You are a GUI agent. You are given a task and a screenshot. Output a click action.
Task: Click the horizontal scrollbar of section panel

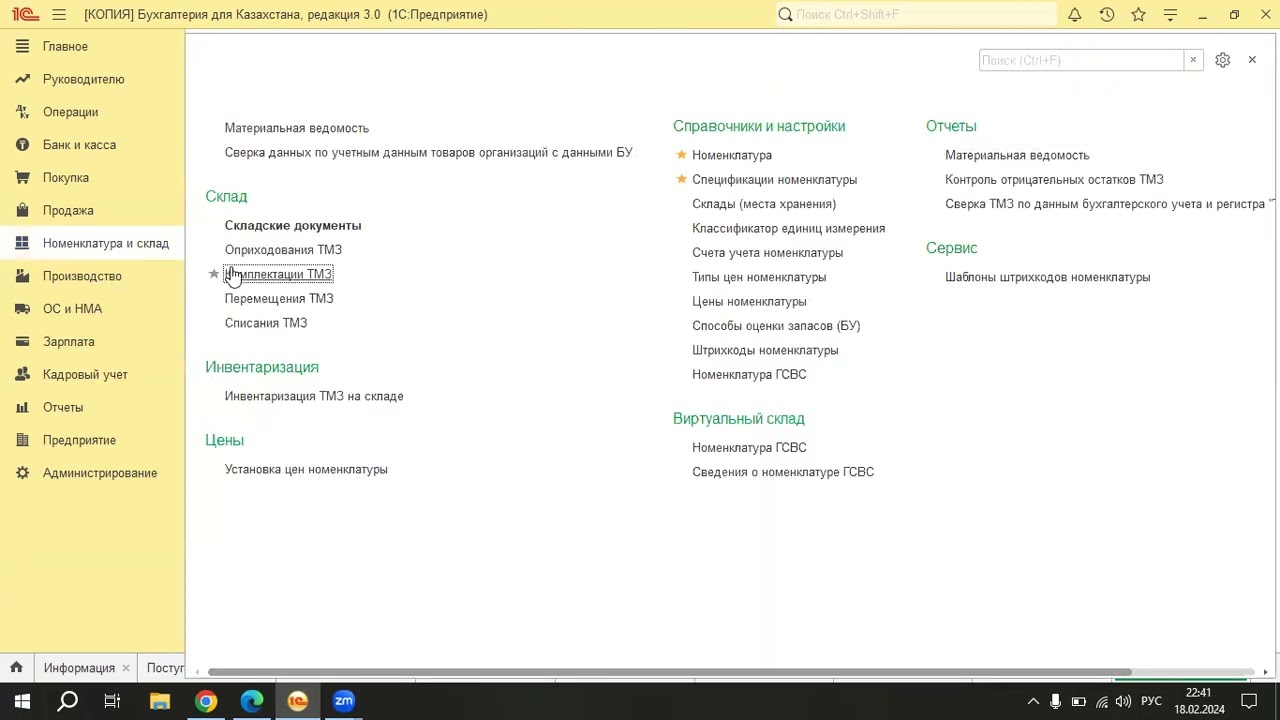[669, 672]
